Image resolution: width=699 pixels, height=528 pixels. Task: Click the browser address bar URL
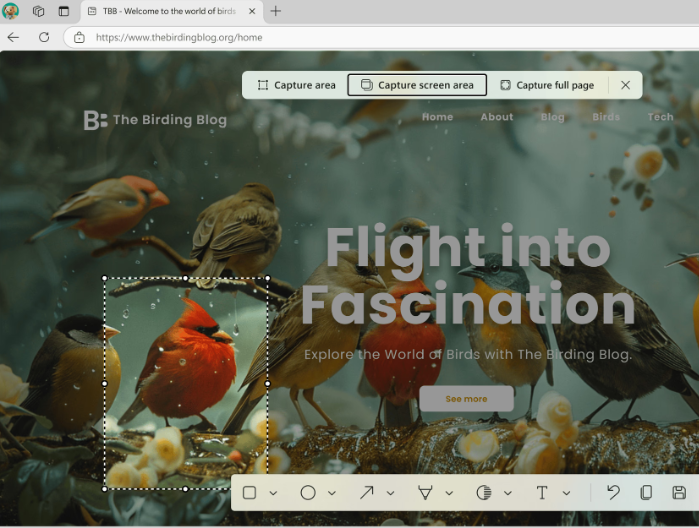point(179,37)
